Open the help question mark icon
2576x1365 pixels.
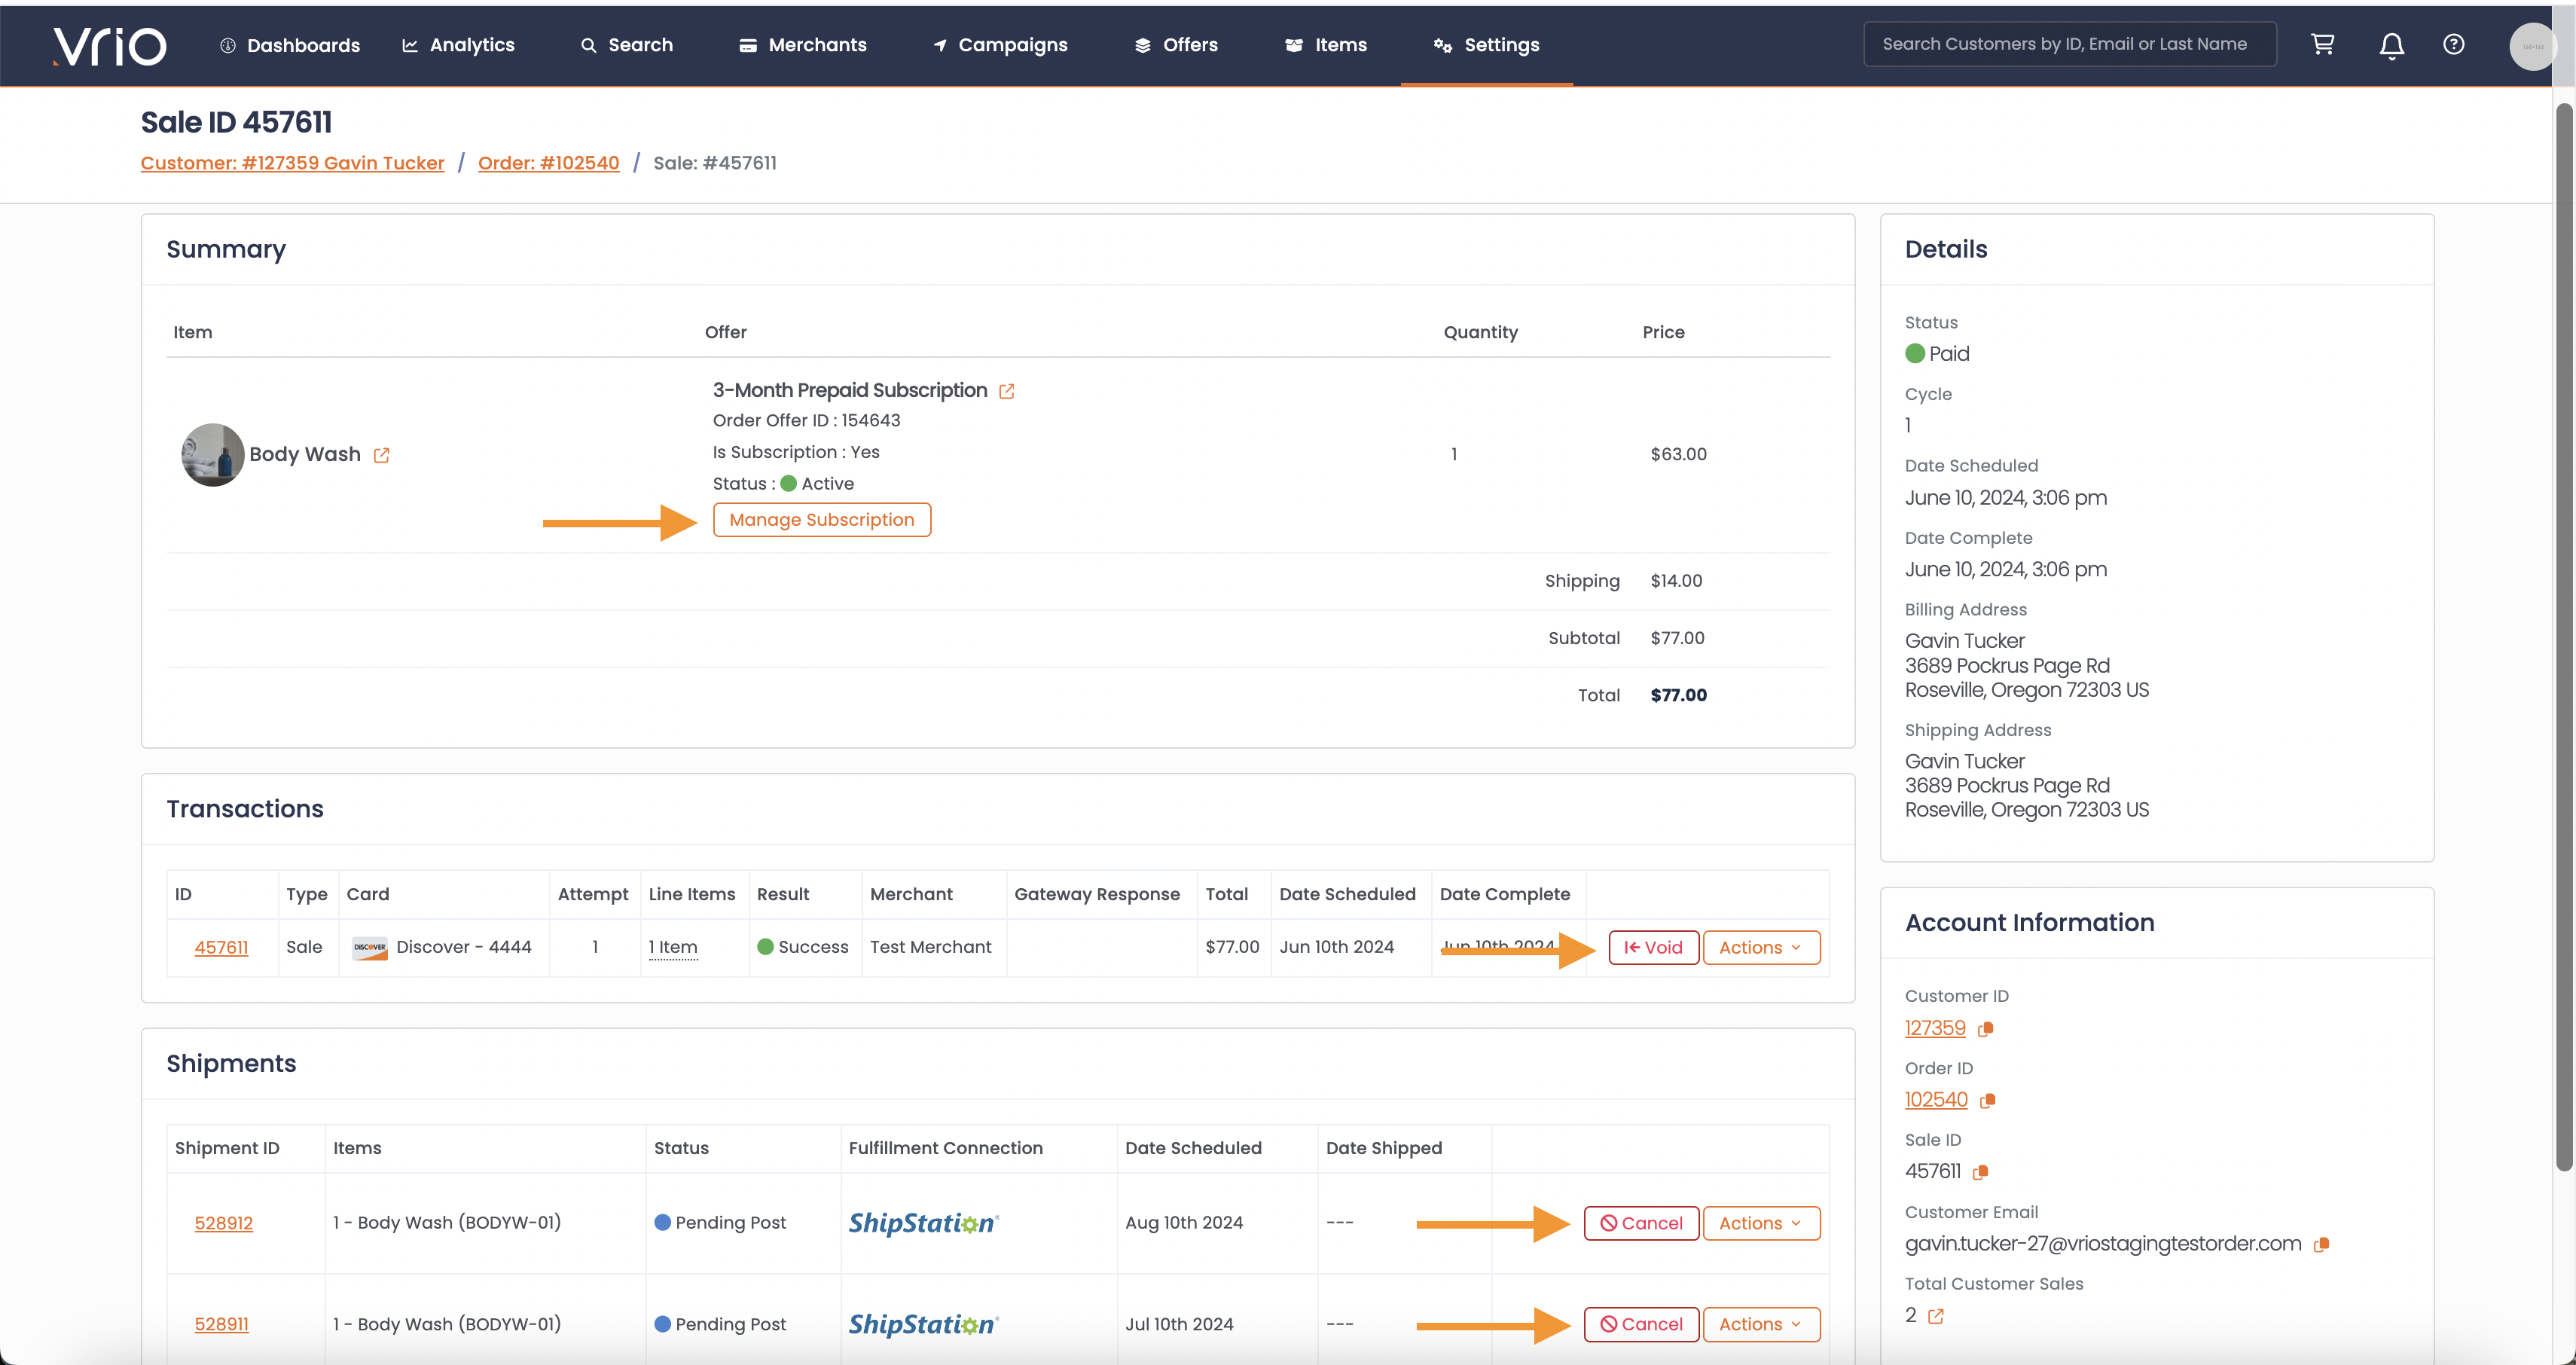(2453, 44)
